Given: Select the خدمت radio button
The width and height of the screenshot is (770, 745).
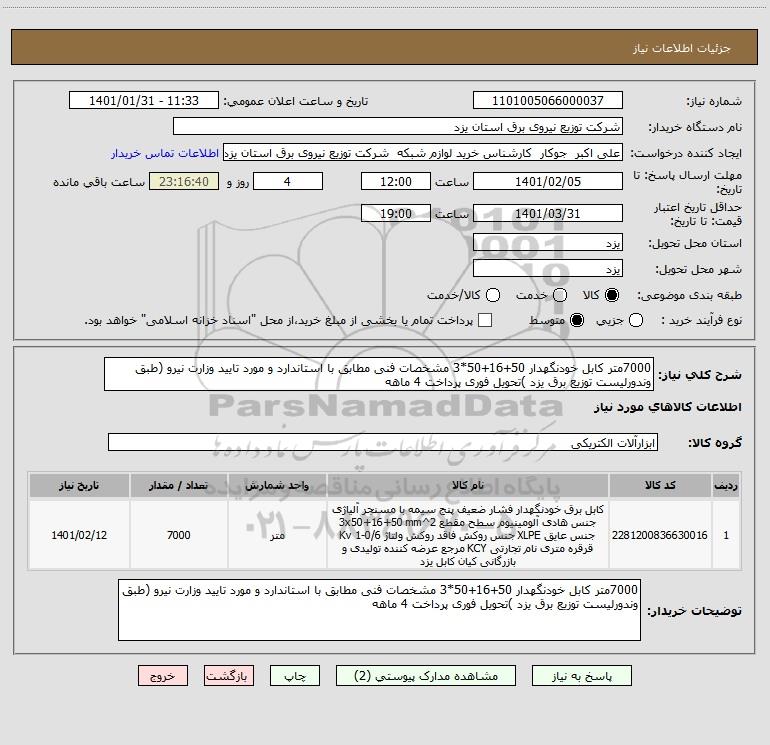Looking at the screenshot, I should (560, 295).
